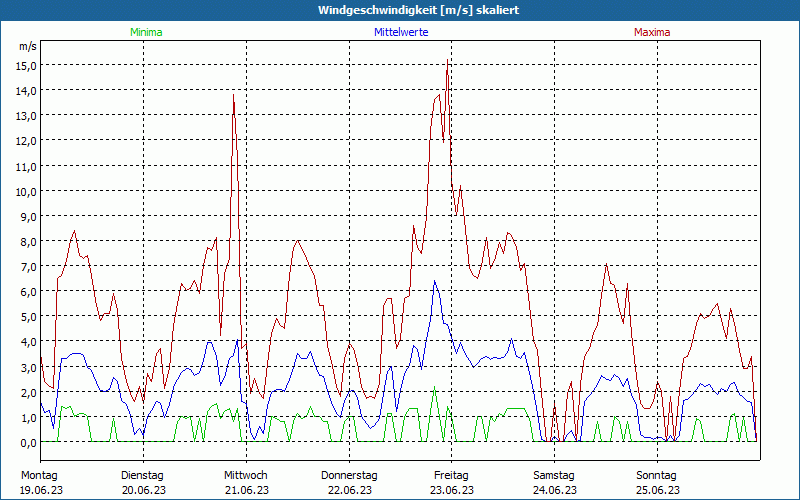800x500 pixels.
Task: Click the Montag day label
Action: (x=39, y=476)
